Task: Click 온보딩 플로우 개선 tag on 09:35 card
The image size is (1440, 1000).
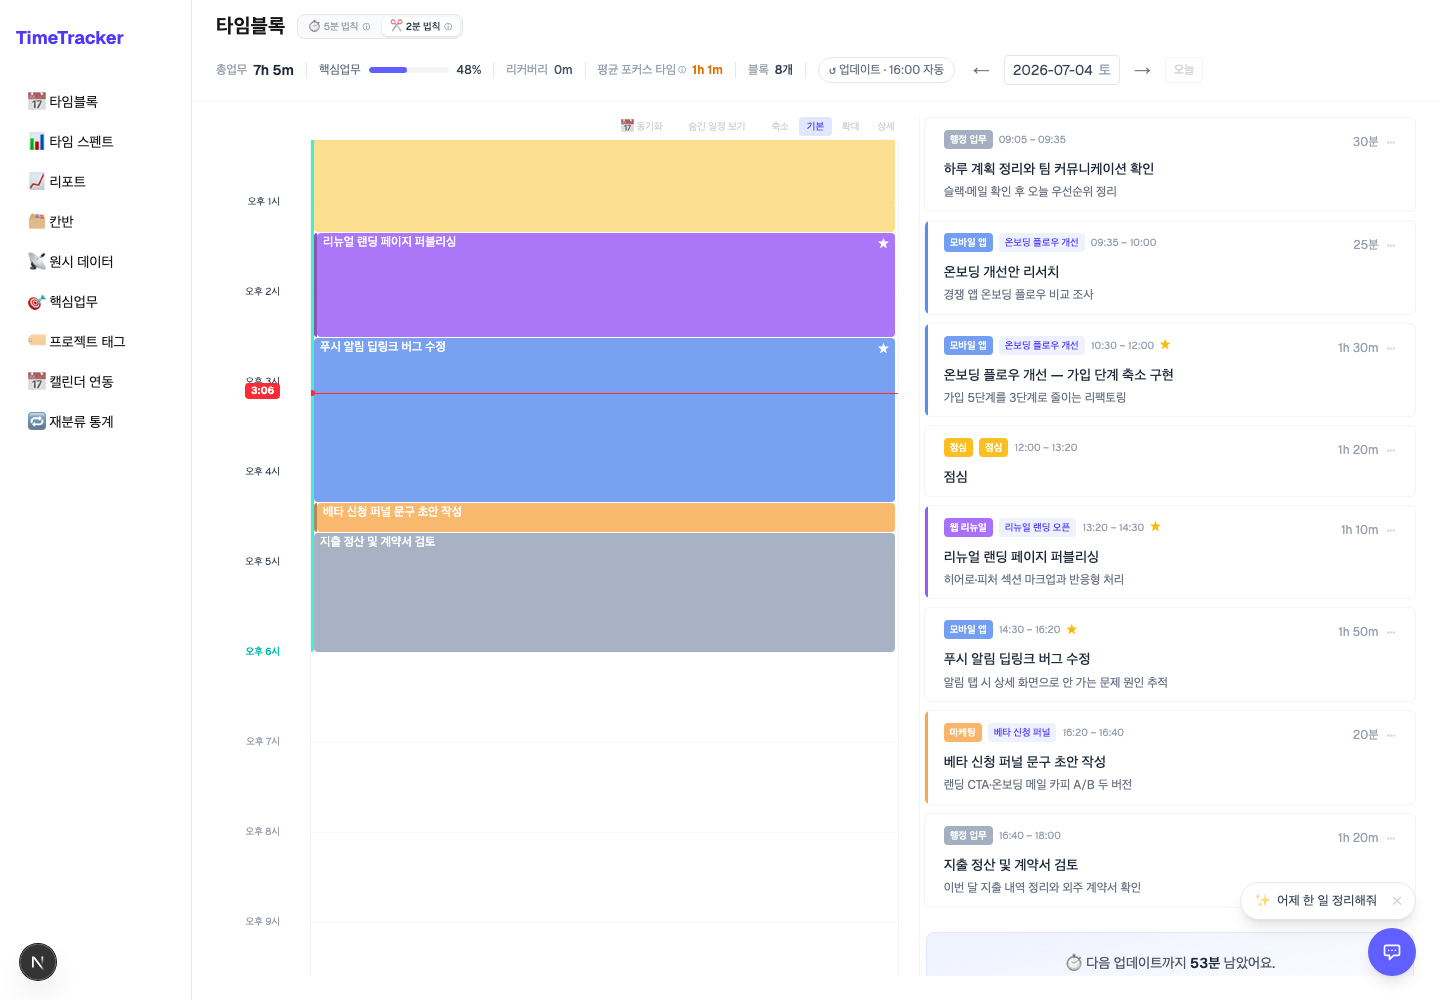Action: tap(1041, 243)
